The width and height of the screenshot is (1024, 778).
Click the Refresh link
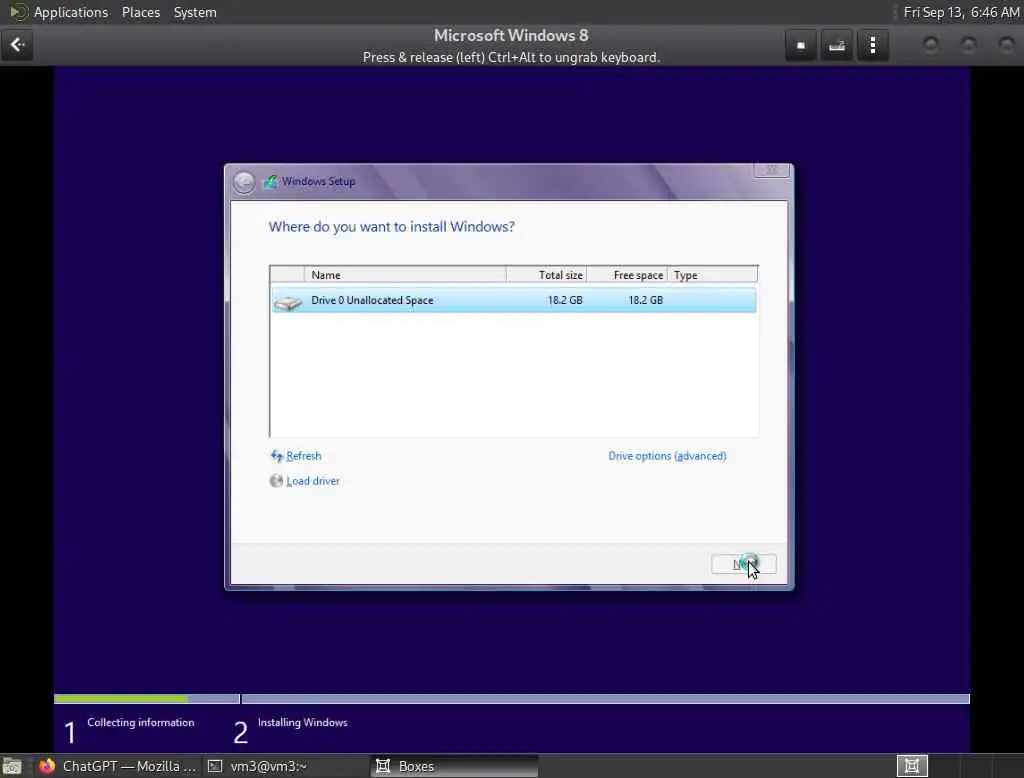click(x=304, y=456)
